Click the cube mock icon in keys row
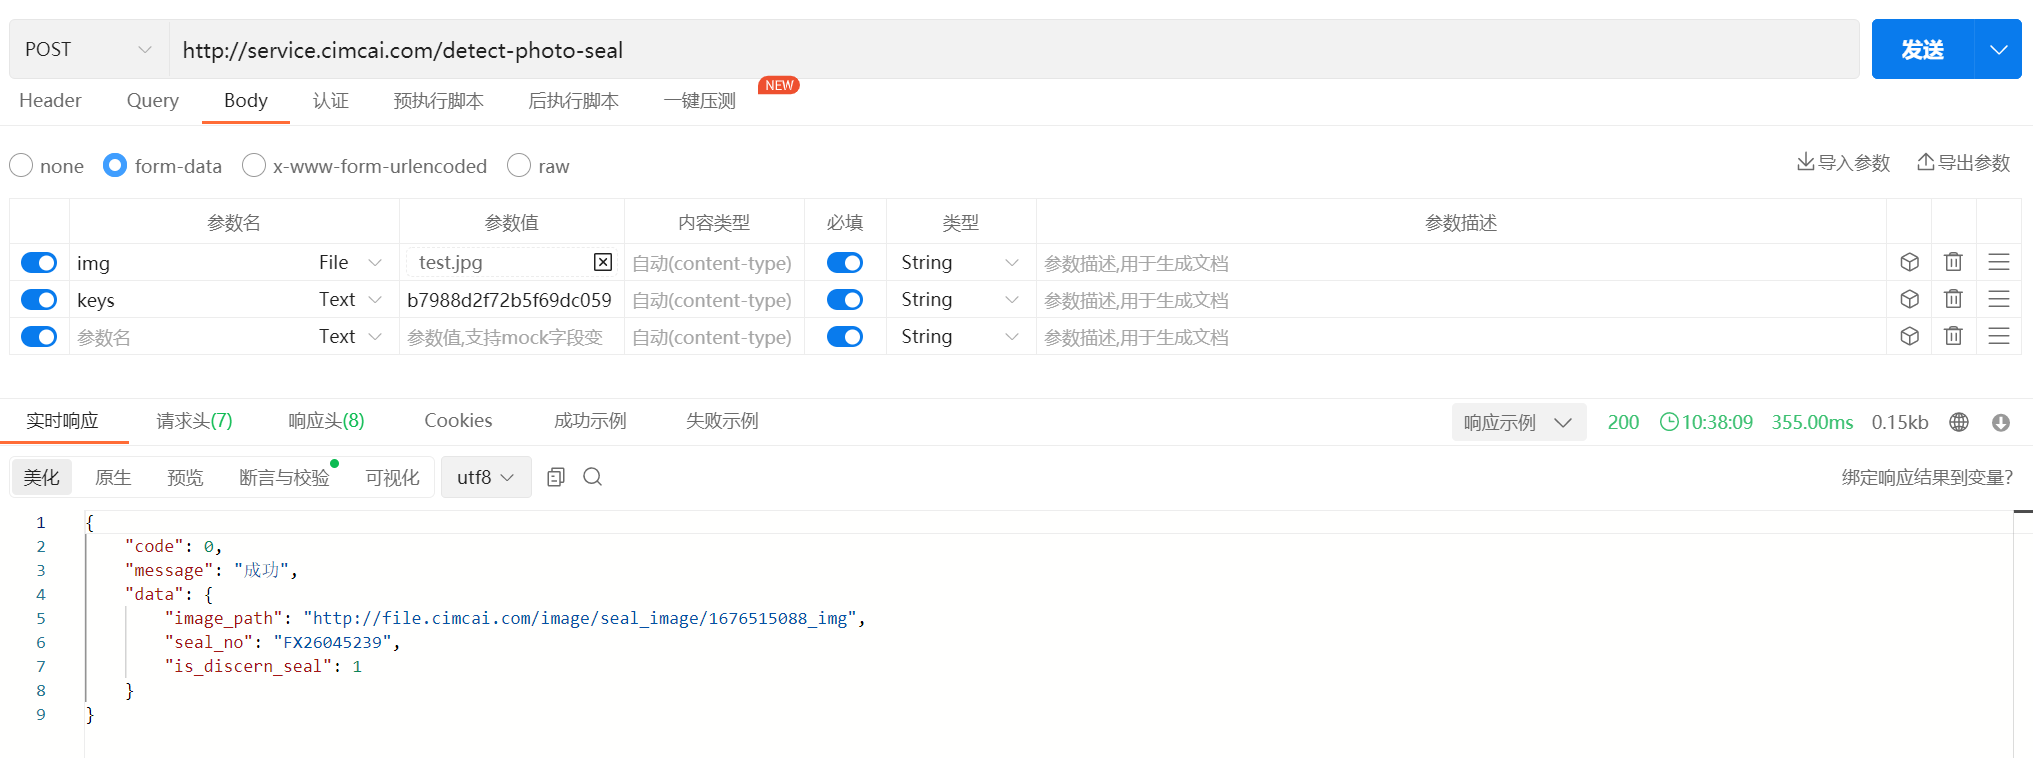The width and height of the screenshot is (2033, 758). tap(1909, 299)
